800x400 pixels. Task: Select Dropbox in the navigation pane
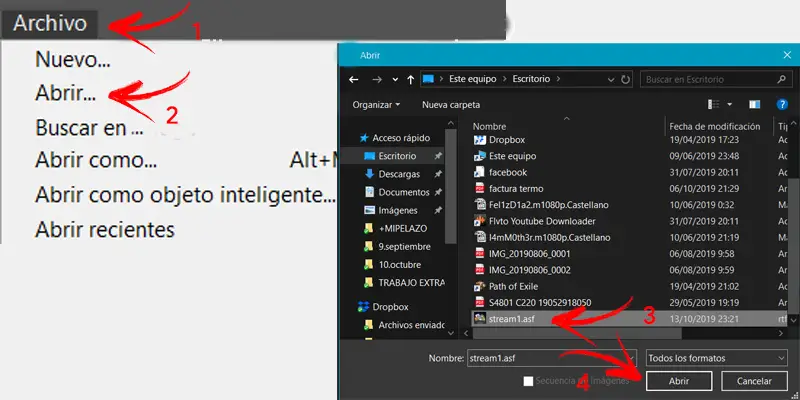[390, 307]
